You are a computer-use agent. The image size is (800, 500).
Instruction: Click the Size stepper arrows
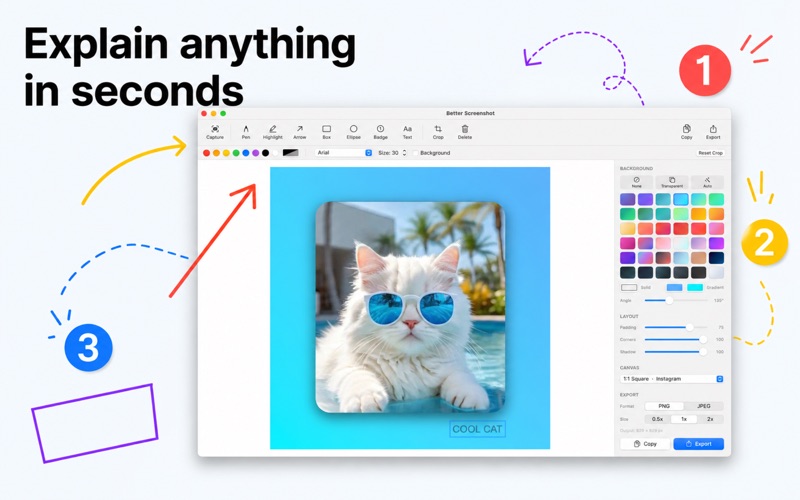click(404, 153)
